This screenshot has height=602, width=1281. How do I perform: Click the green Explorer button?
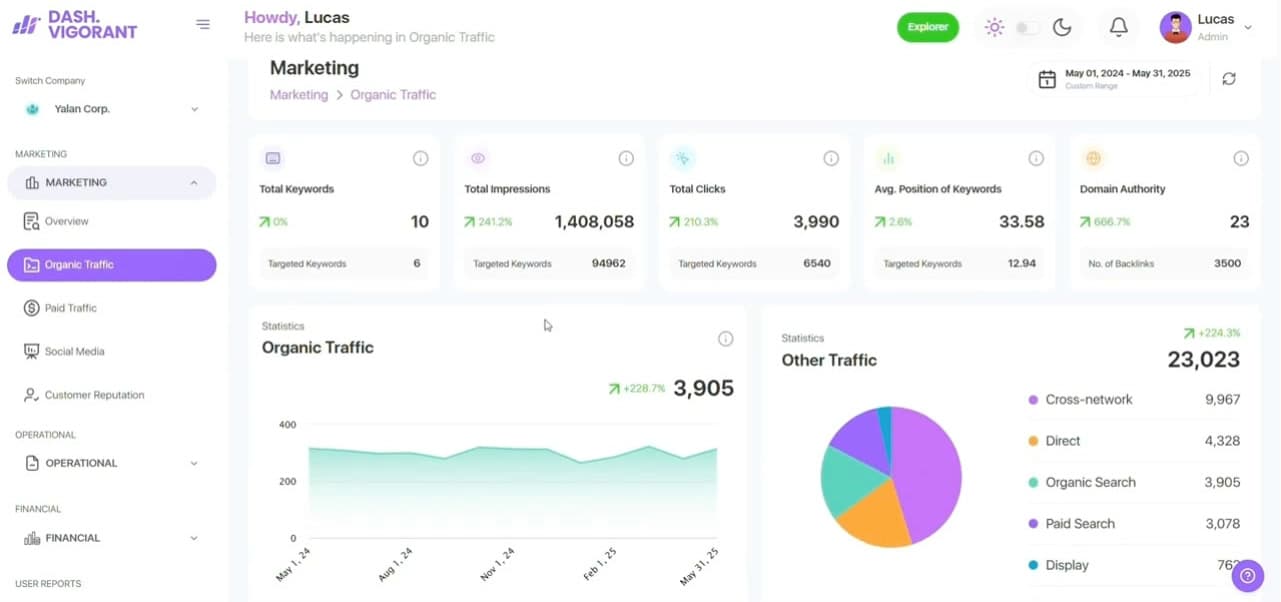click(x=928, y=27)
